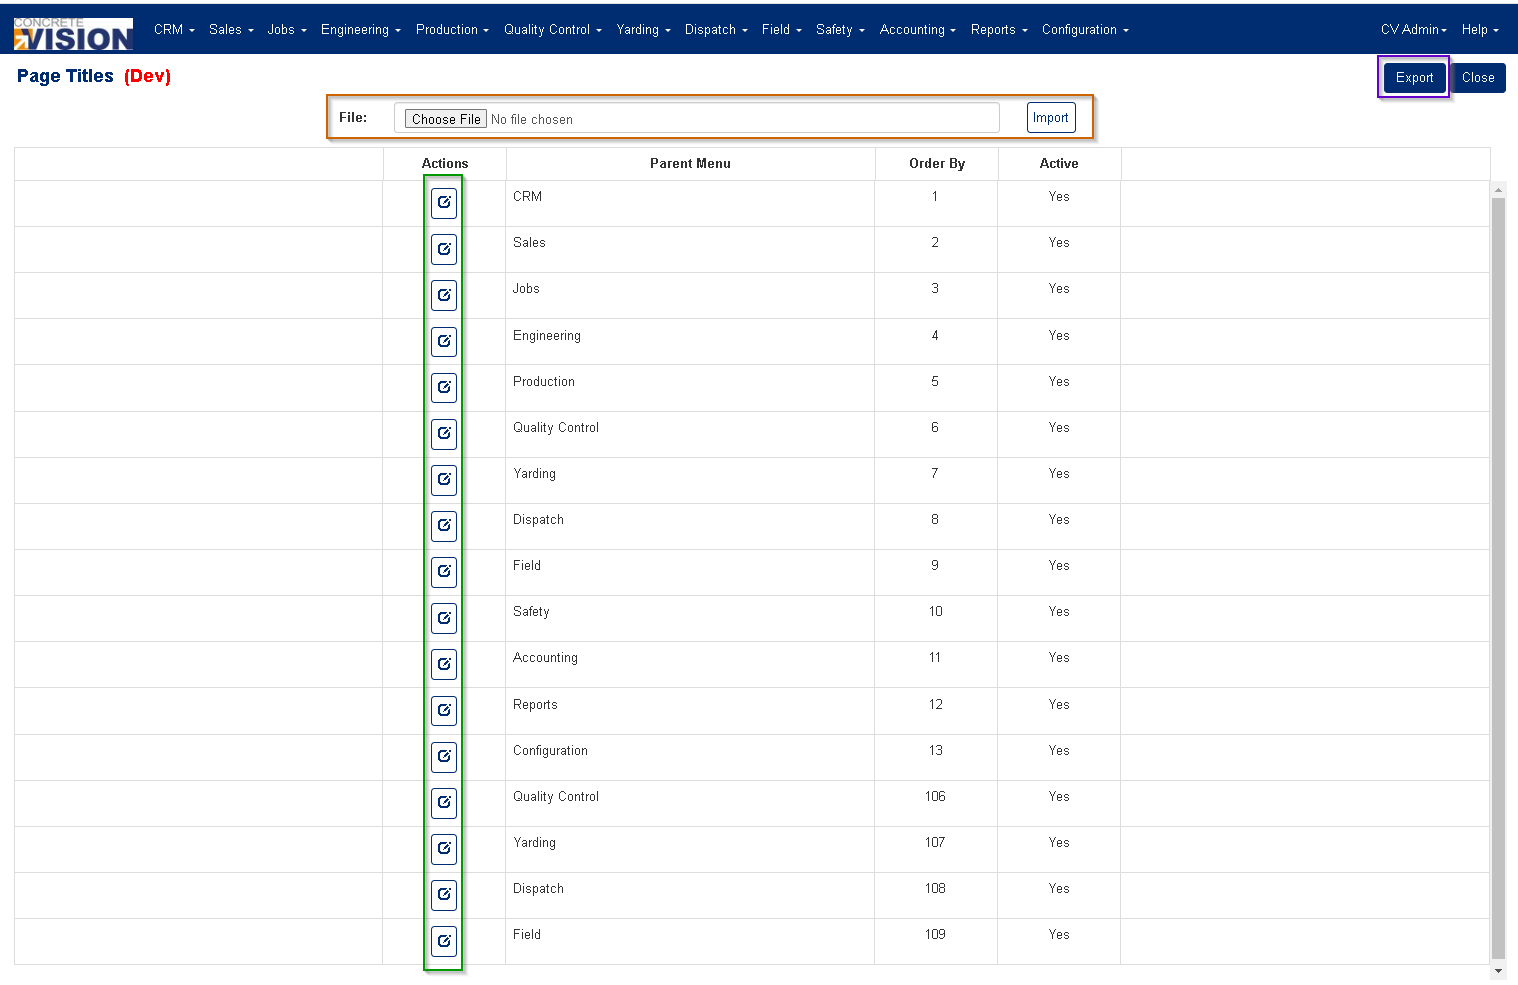Edit the Engineering parent menu row
The image size is (1518, 985).
click(444, 341)
